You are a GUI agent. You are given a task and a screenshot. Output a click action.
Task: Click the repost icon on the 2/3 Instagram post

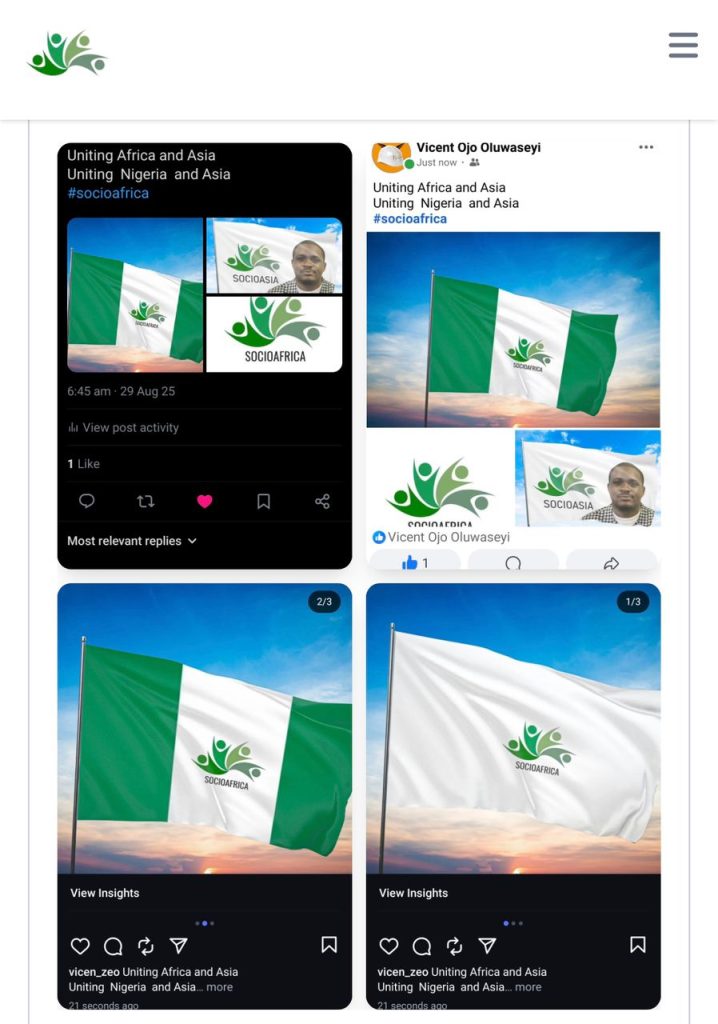click(x=146, y=946)
